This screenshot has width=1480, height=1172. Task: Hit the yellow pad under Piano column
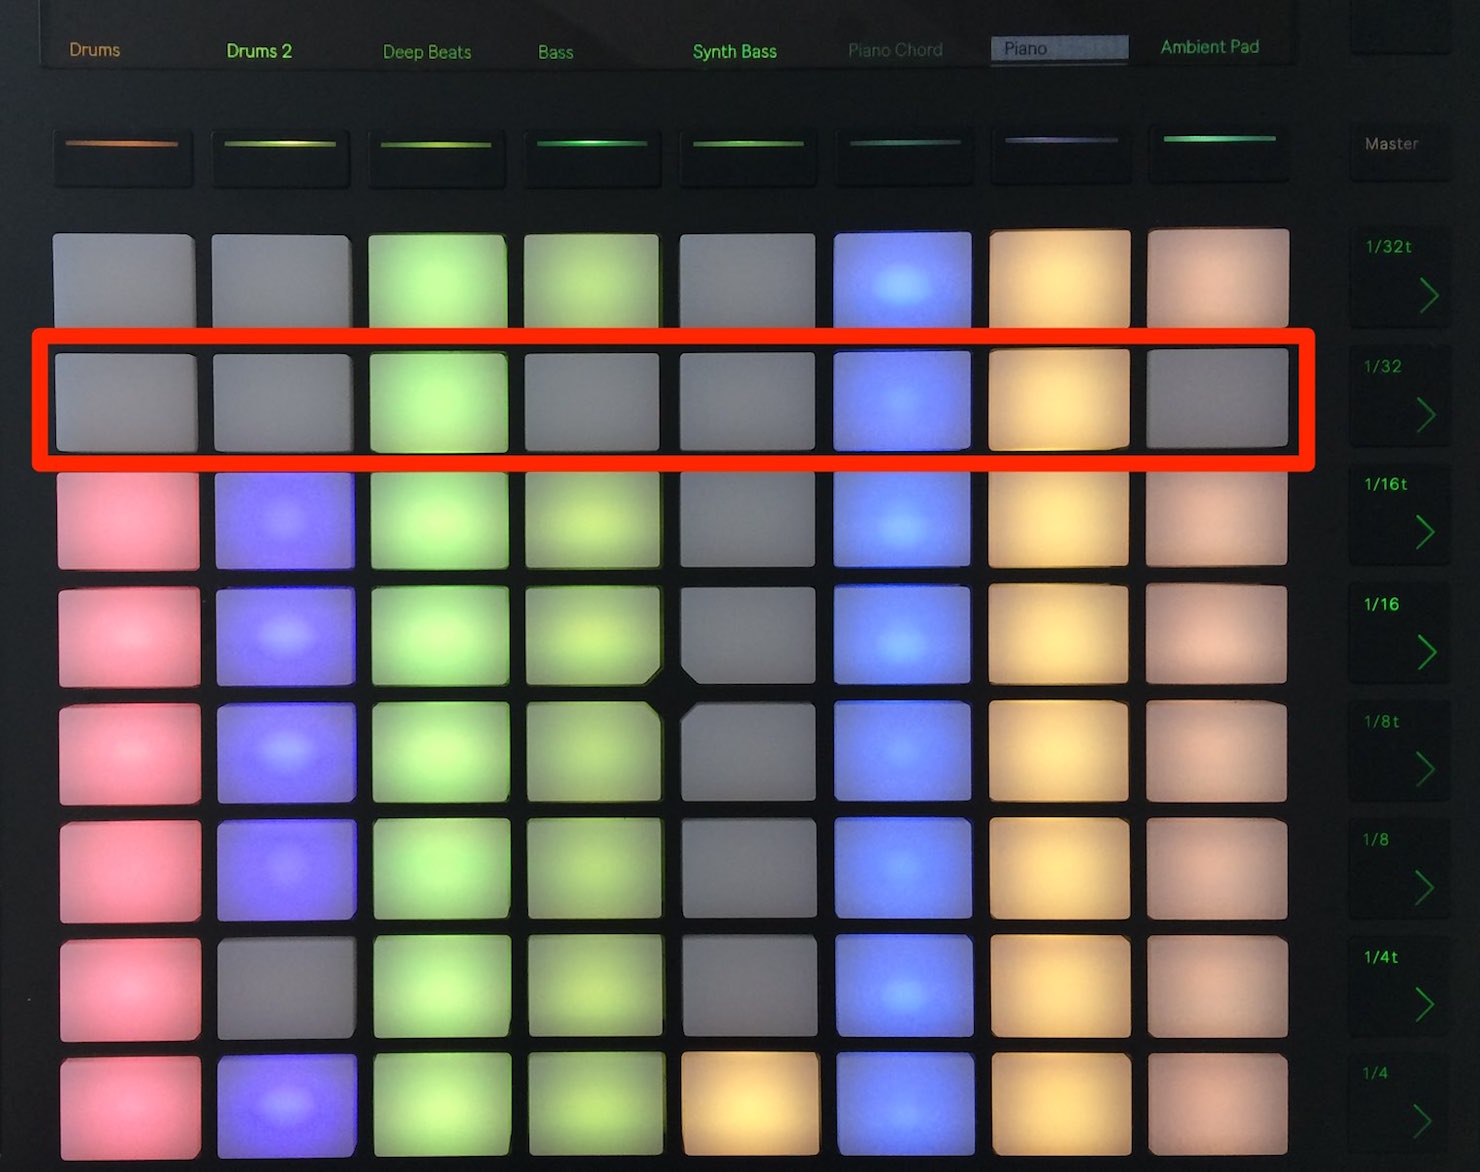(1058, 282)
